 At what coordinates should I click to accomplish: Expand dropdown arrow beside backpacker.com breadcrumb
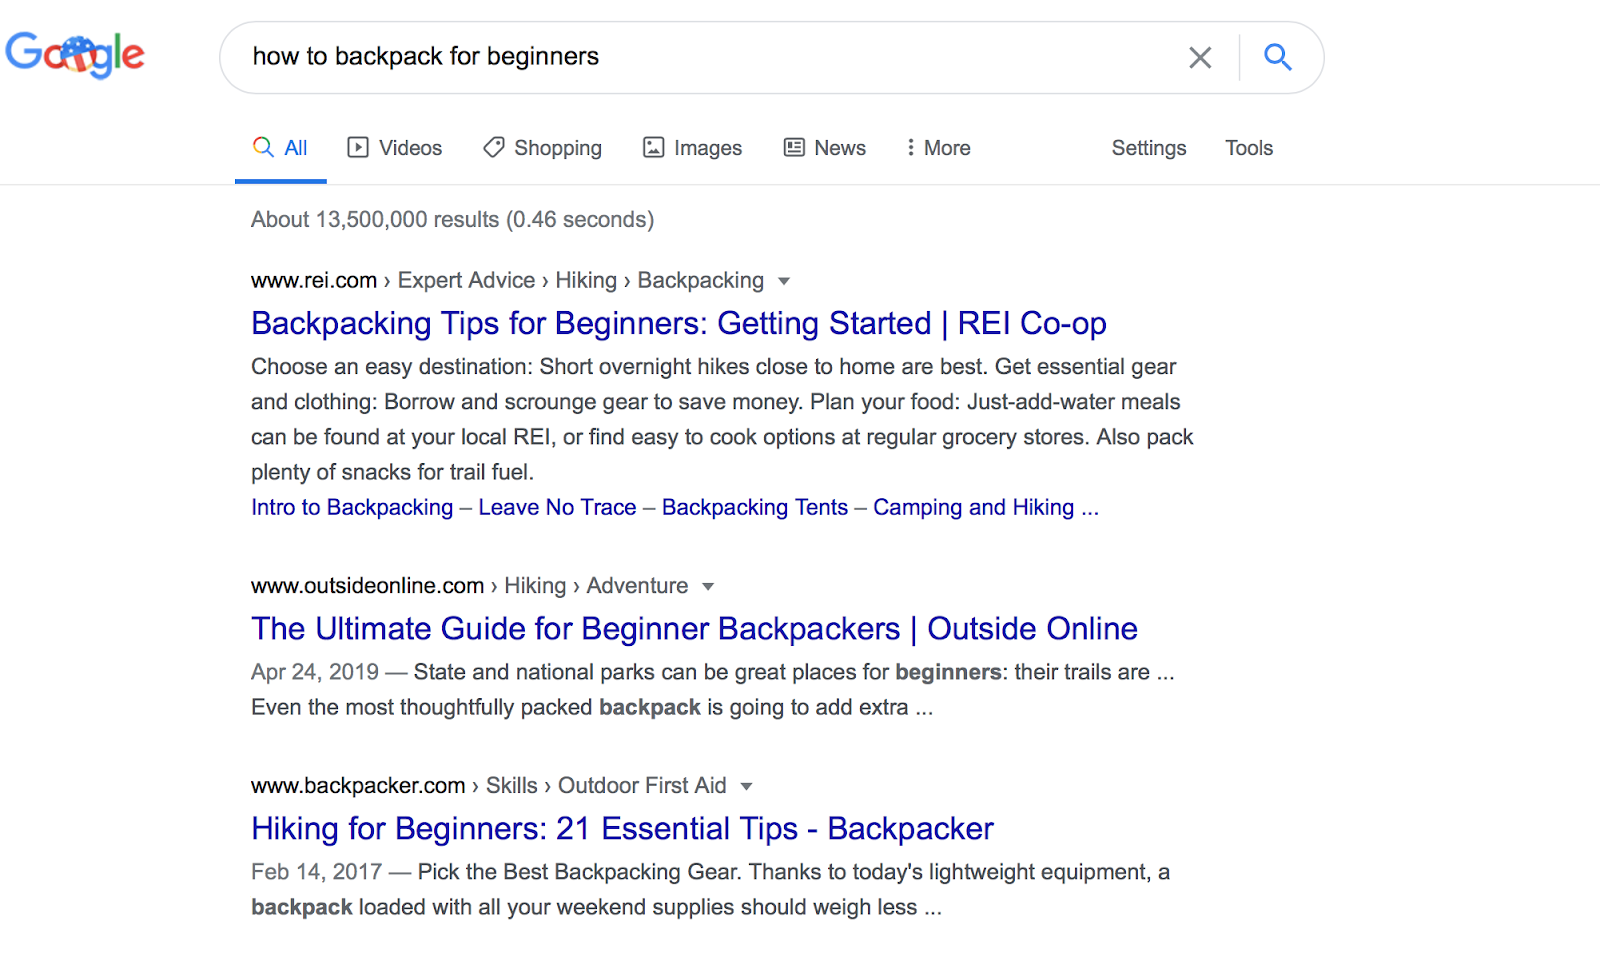[x=746, y=786]
